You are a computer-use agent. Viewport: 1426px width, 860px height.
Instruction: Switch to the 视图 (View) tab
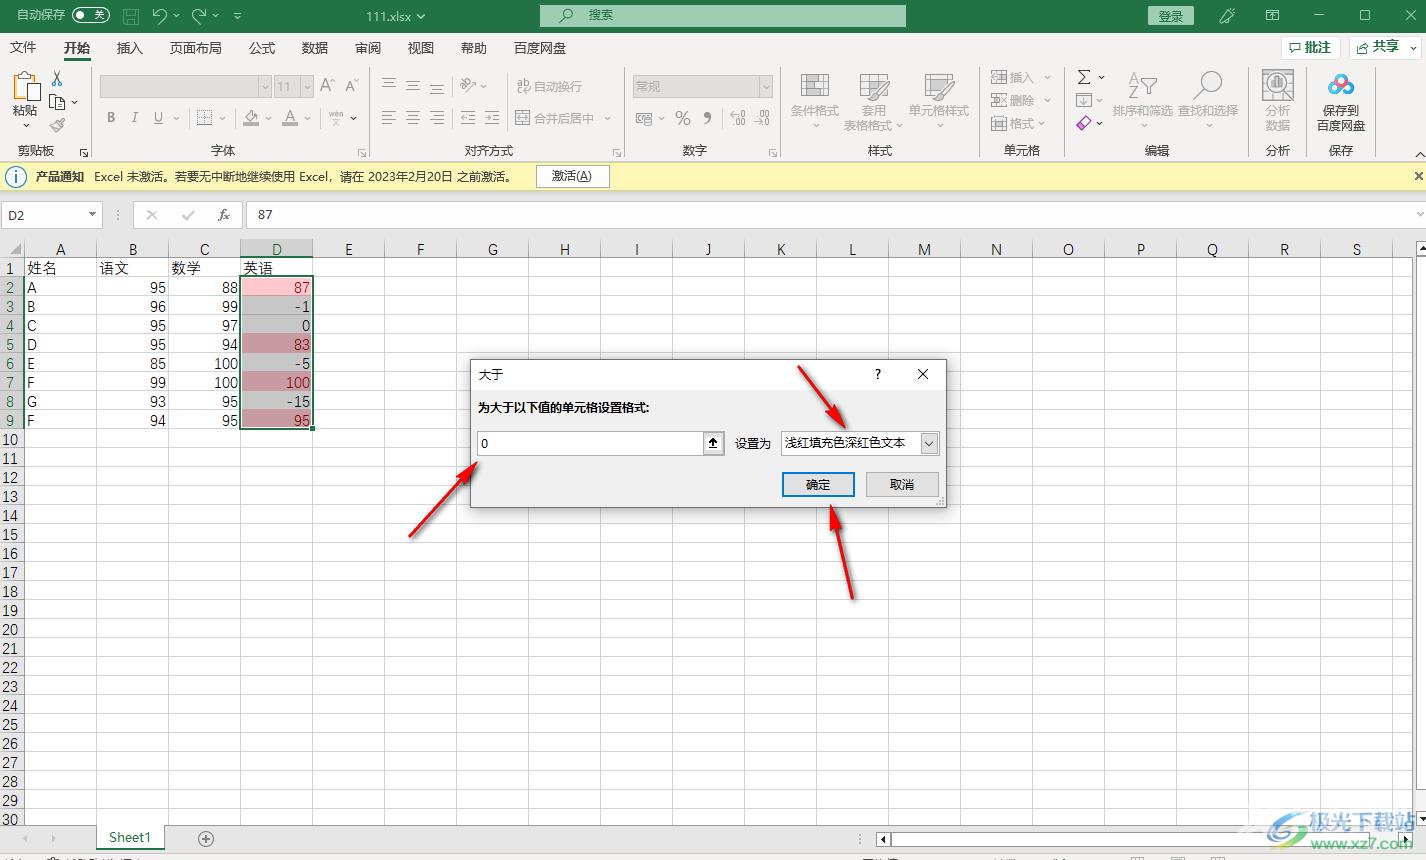[421, 48]
